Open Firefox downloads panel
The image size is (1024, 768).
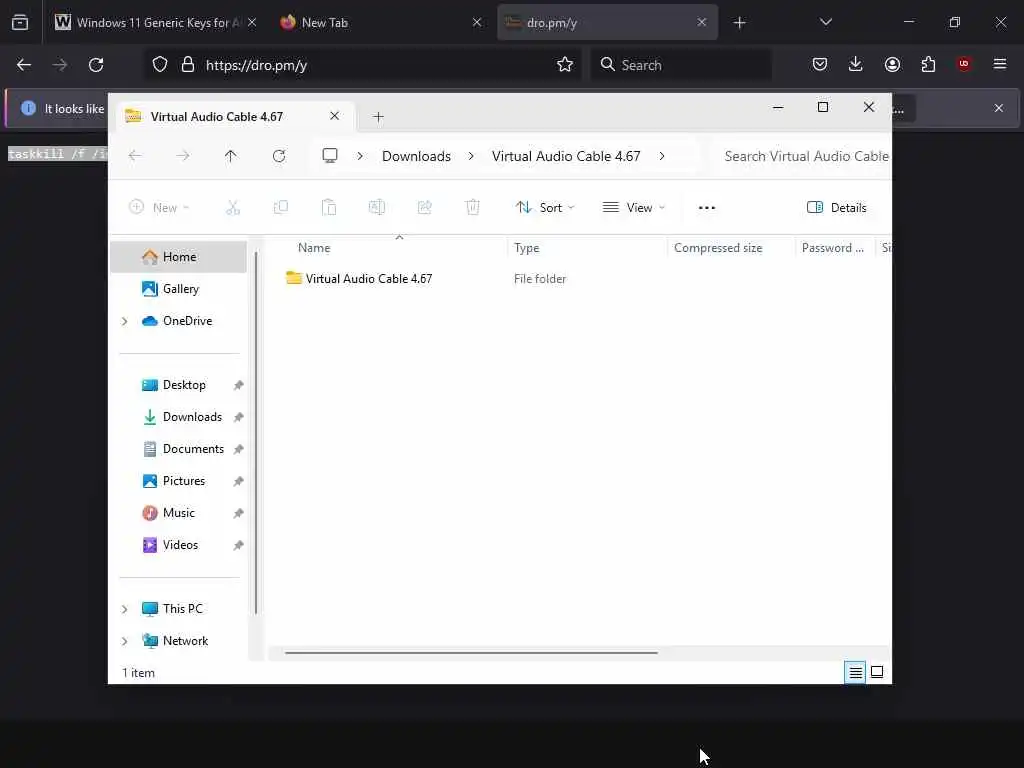856,64
